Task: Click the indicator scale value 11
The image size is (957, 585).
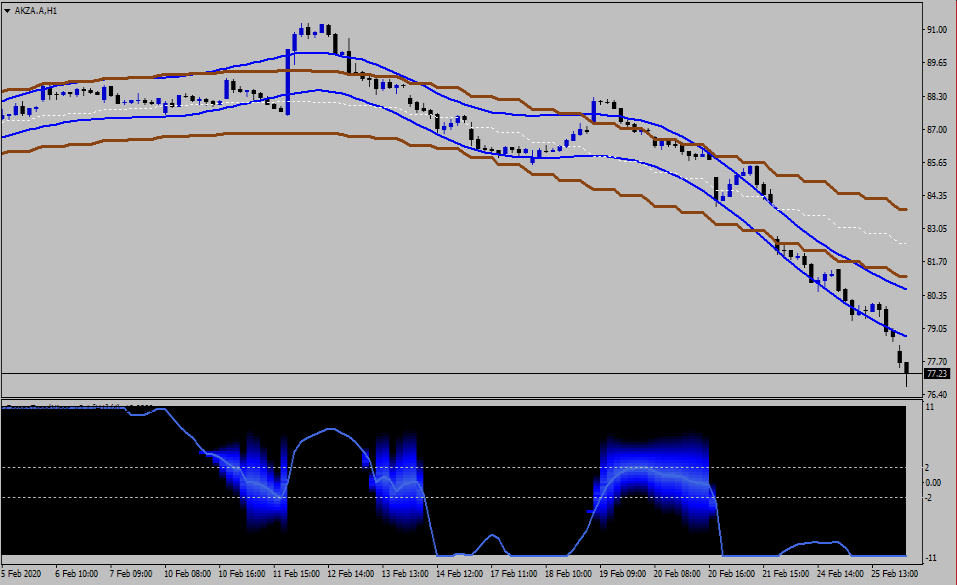Action: coord(930,408)
